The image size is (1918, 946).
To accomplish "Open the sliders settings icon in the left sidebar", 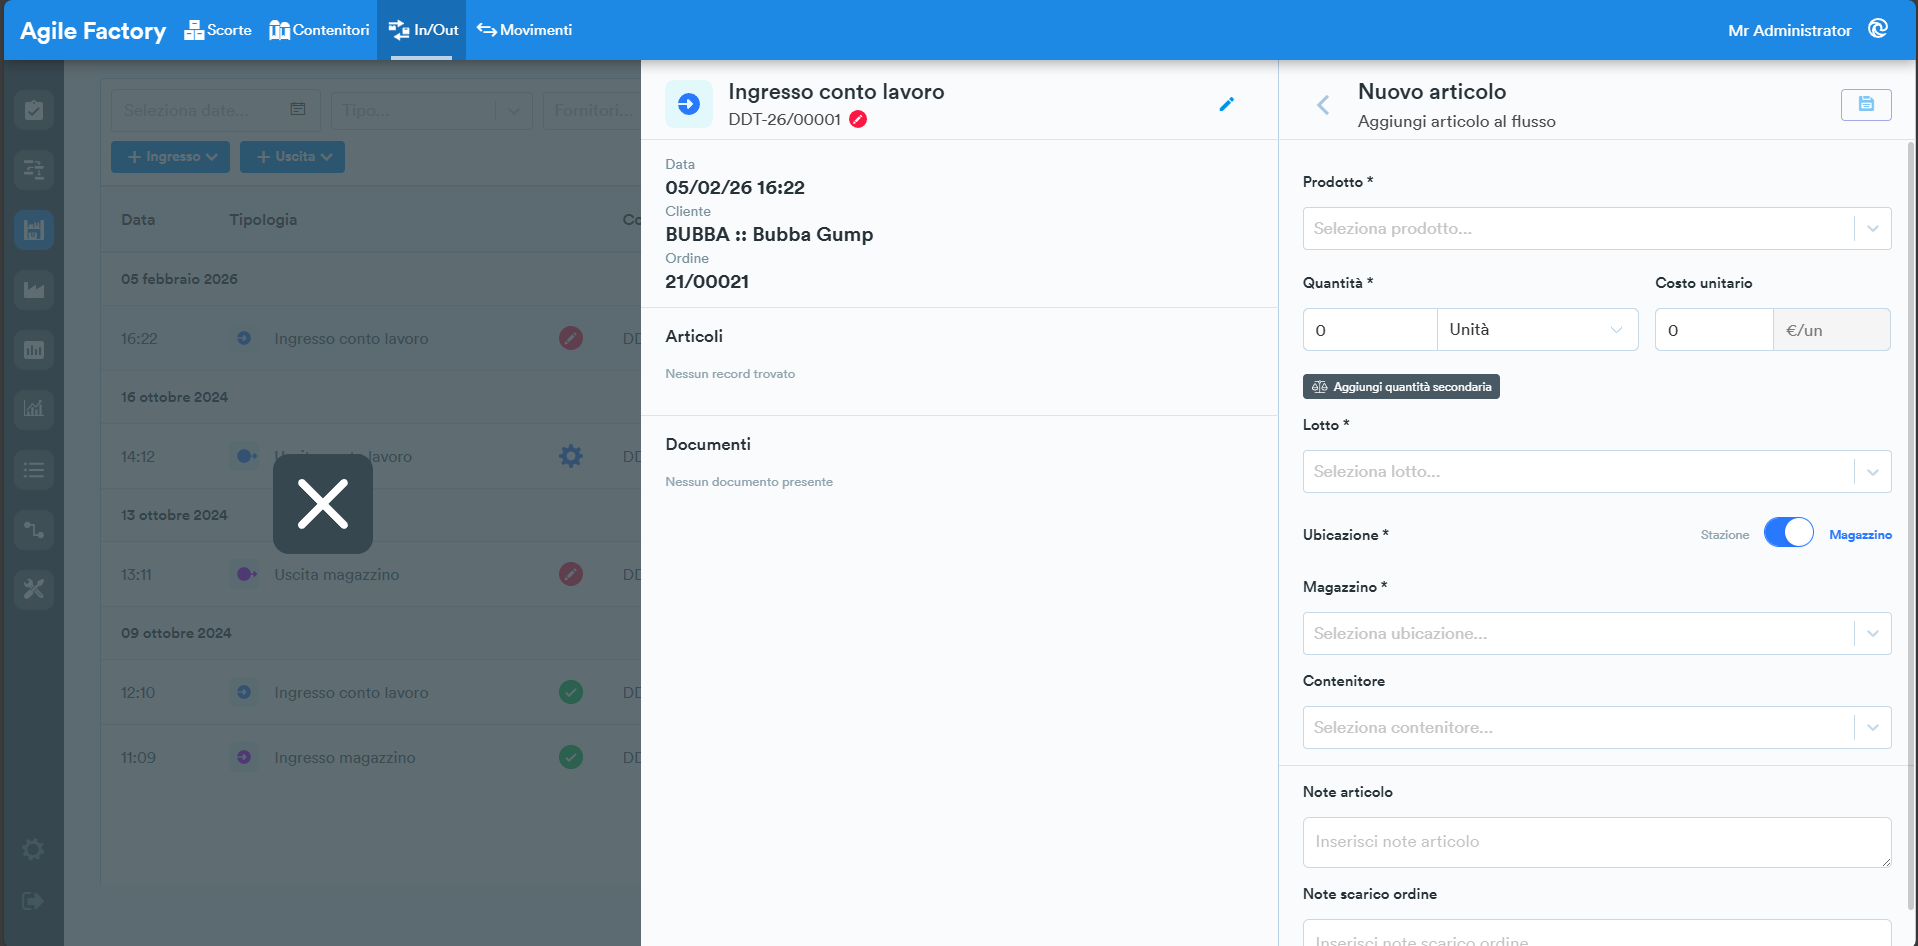I will coord(34,170).
